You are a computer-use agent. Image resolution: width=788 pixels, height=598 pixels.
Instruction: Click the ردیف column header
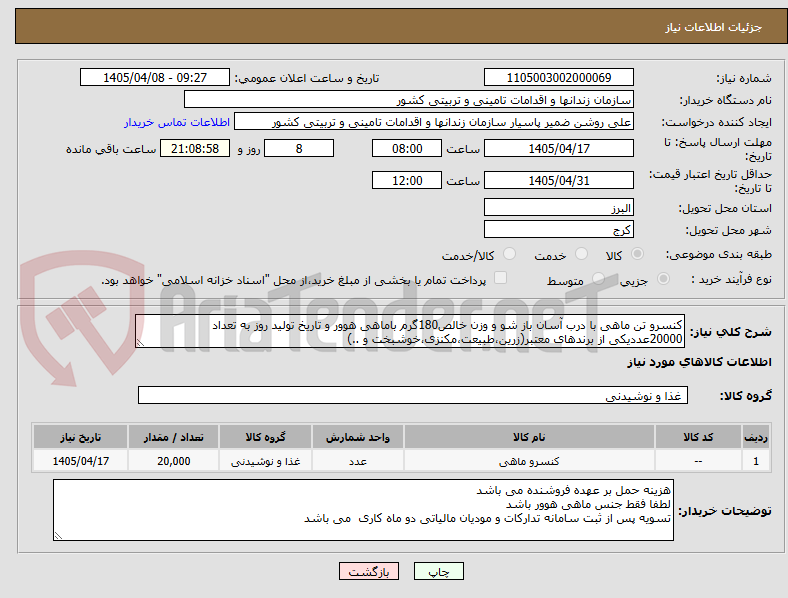click(x=756, y=437)
